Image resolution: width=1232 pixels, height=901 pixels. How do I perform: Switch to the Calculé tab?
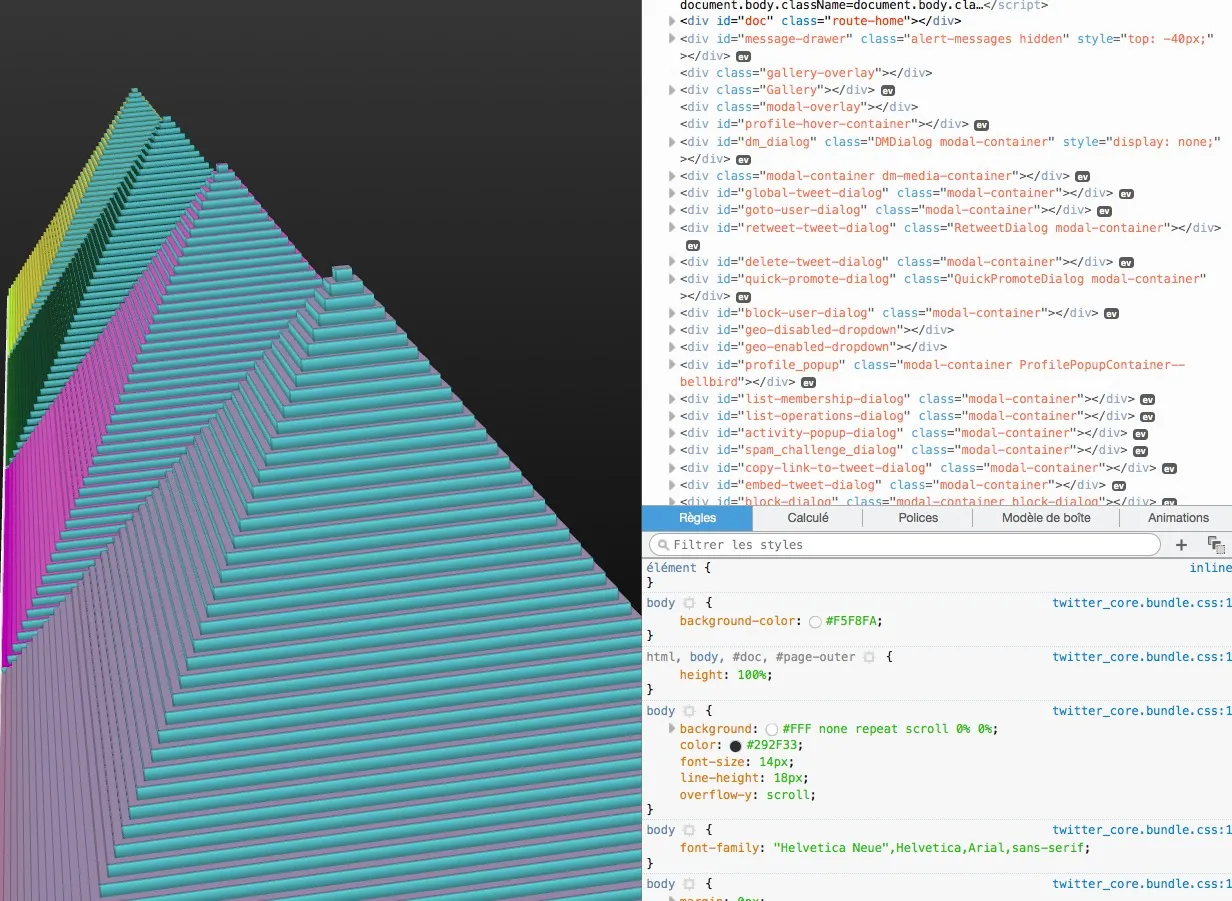click(x=807, y=518)
